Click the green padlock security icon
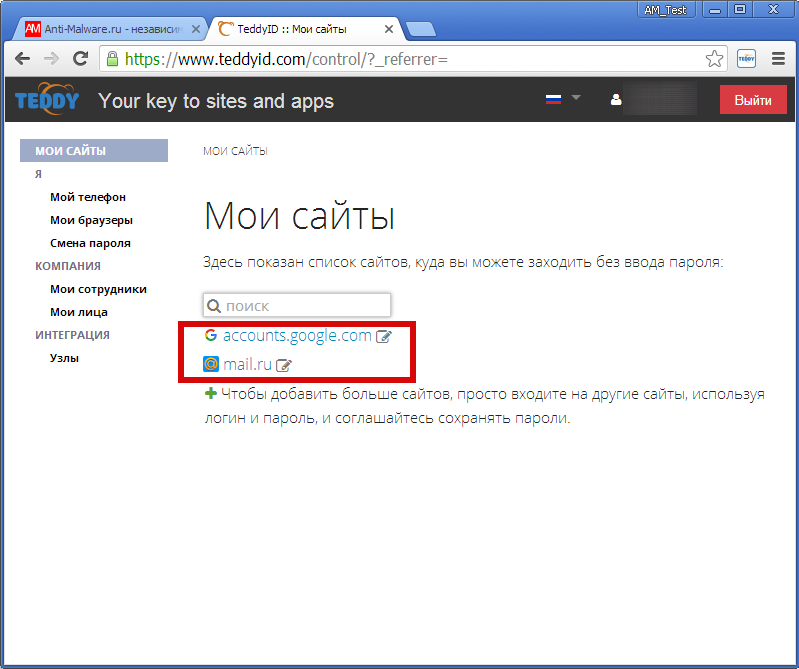Viewport: 799px width, 669px height. pyautogui.click(x=112, y=59)
